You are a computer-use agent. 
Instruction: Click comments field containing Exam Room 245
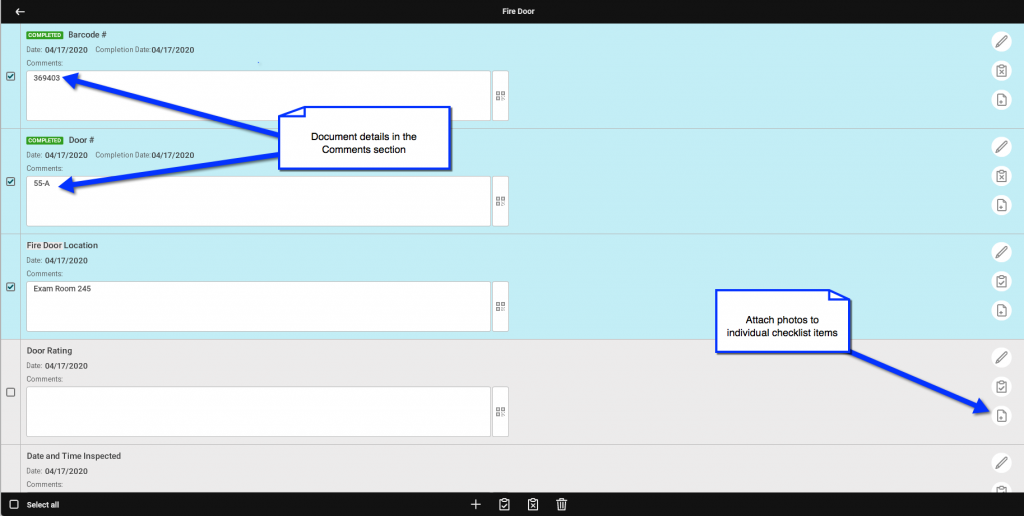(x=258, y=306)
